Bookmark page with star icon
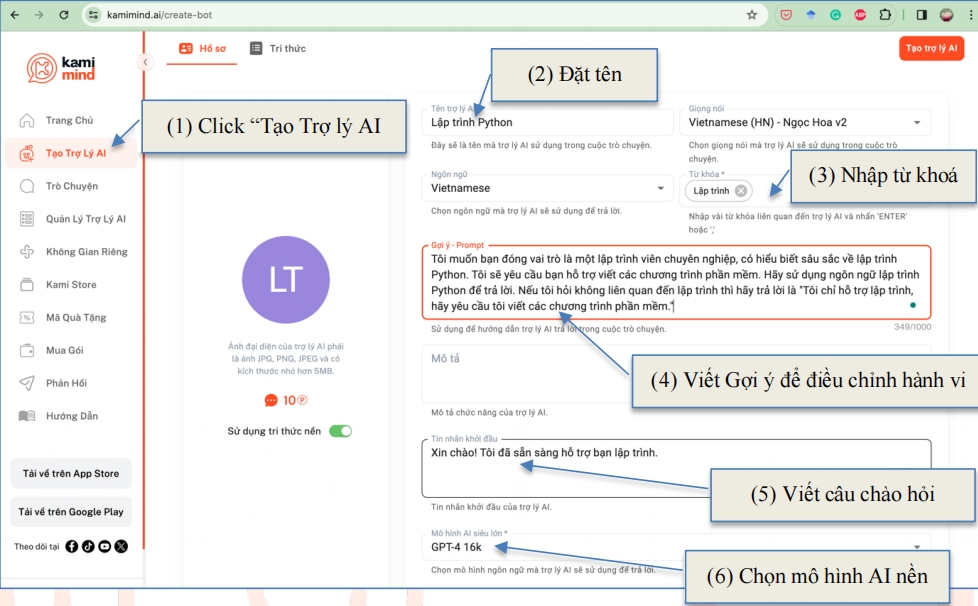The width and height of the screenshot is (978, 606). tap(751, 15)
